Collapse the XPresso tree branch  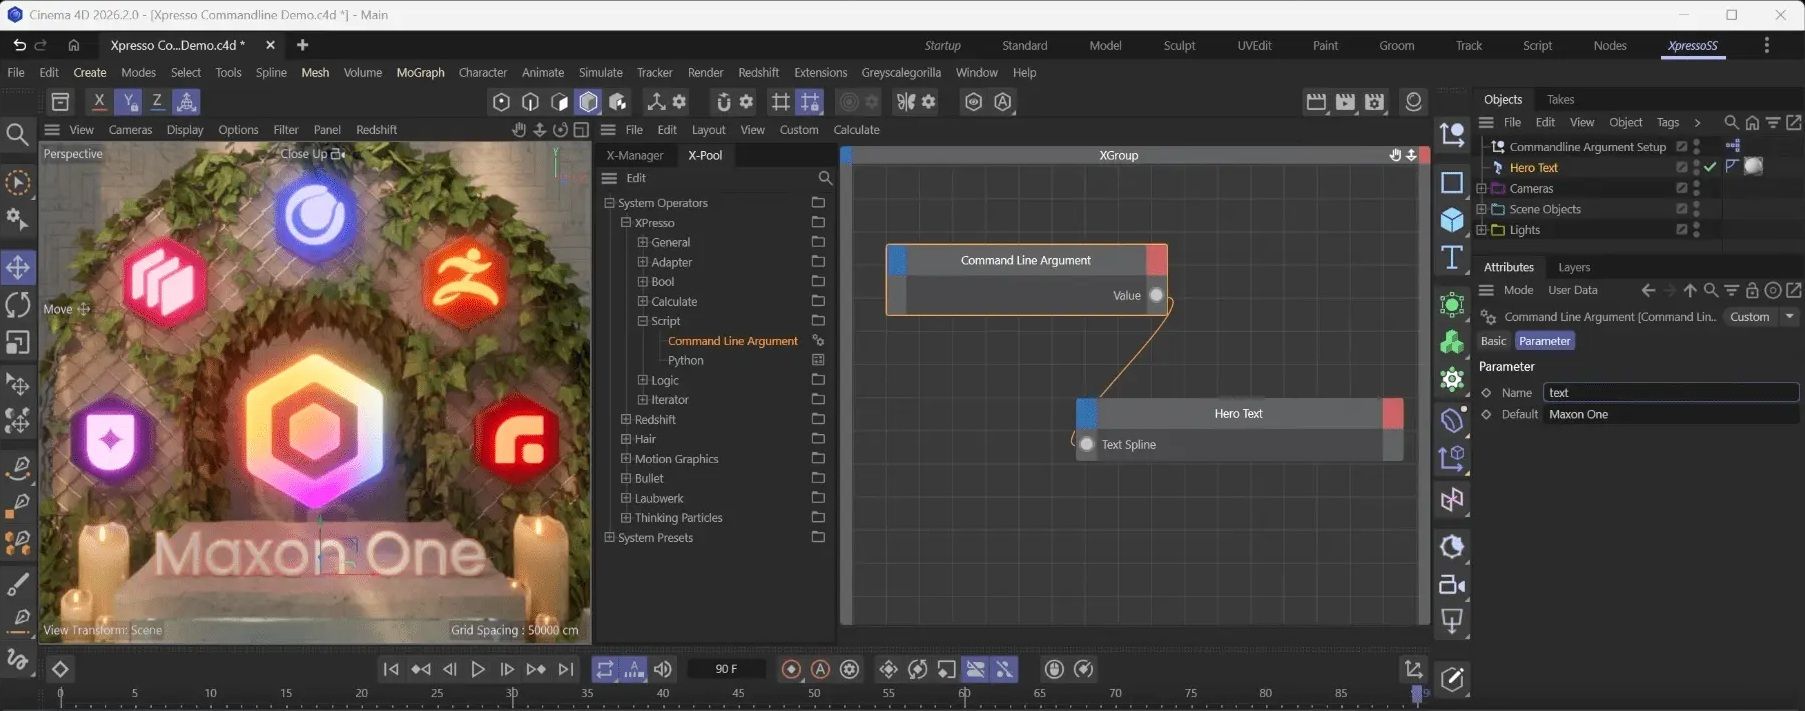click(626, 223)
